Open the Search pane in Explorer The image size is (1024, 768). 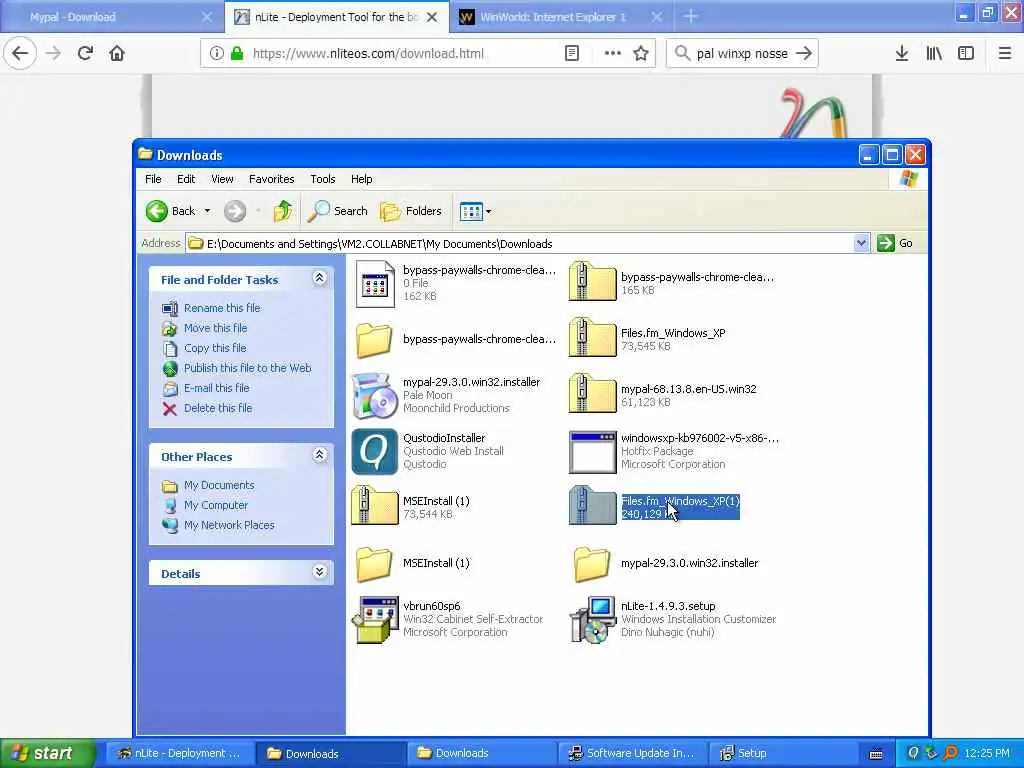[338, 211]
